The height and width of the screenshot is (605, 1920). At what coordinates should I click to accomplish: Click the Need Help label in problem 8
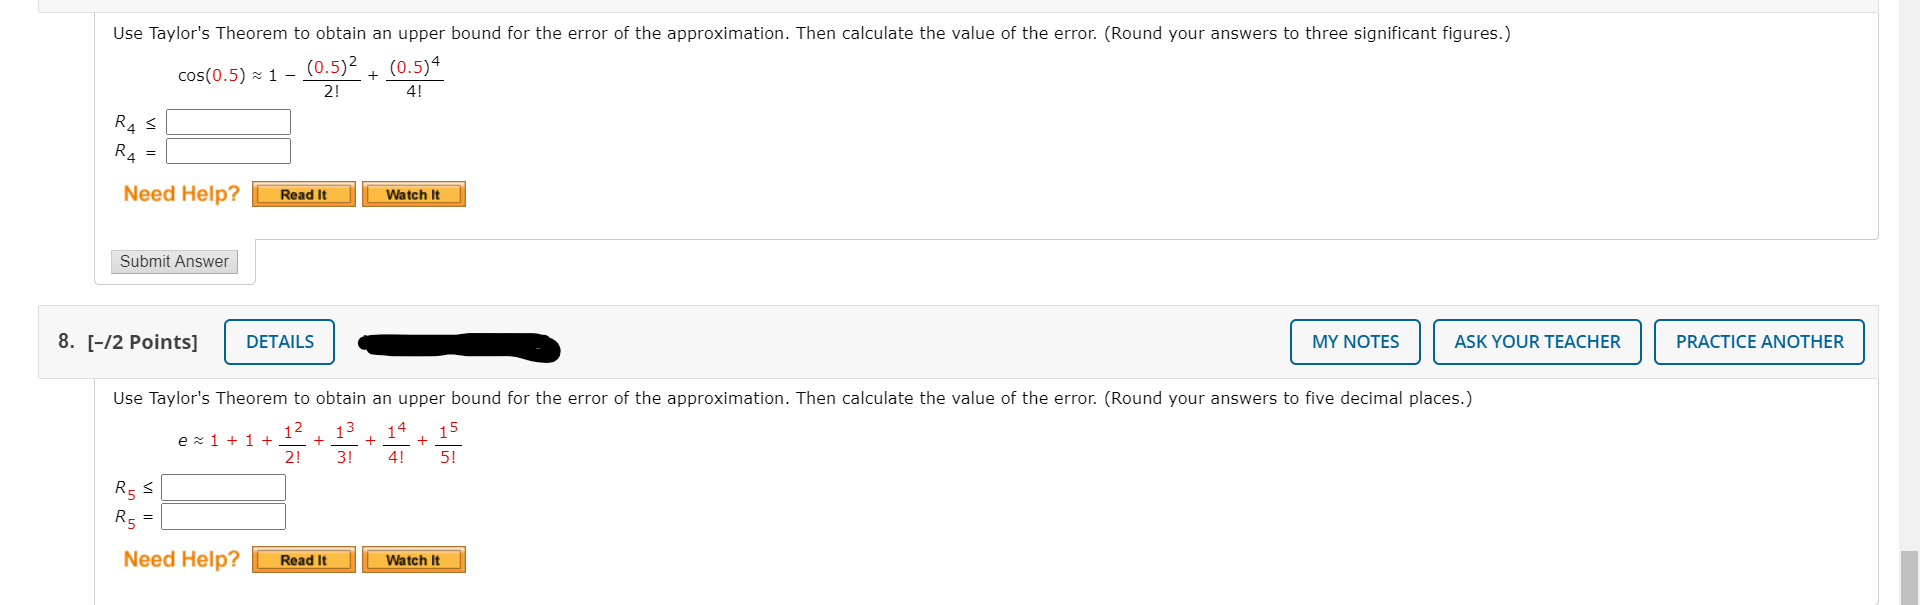click(x=180, y=559)
